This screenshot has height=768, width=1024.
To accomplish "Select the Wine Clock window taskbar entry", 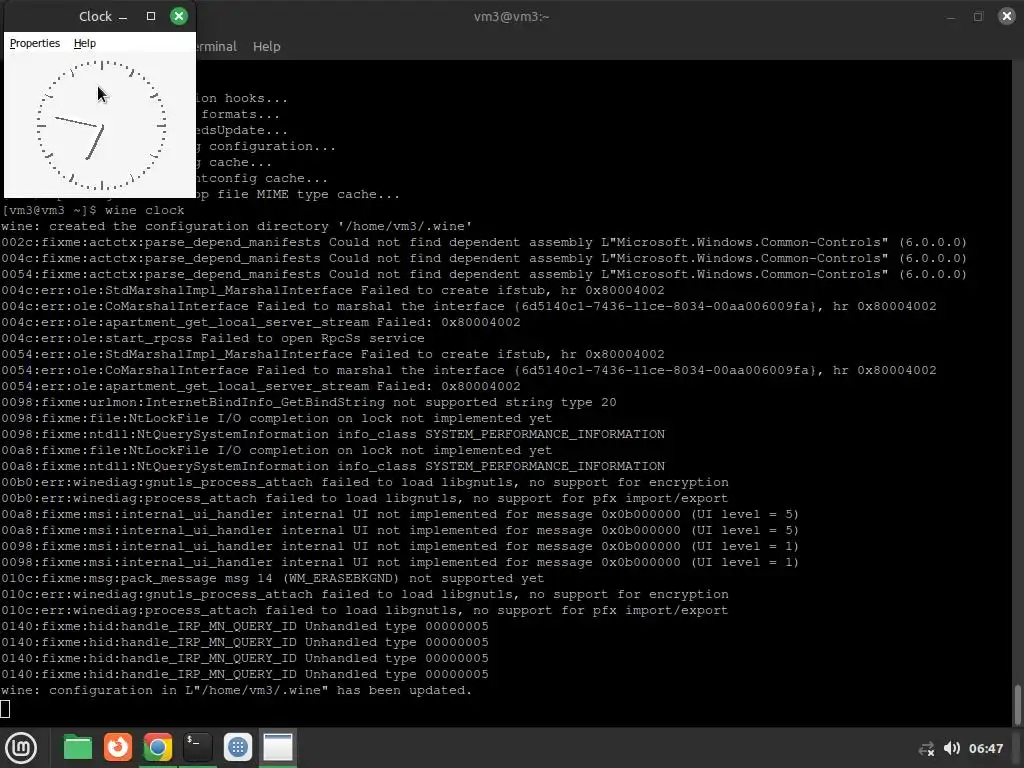I will pos(278,747).
